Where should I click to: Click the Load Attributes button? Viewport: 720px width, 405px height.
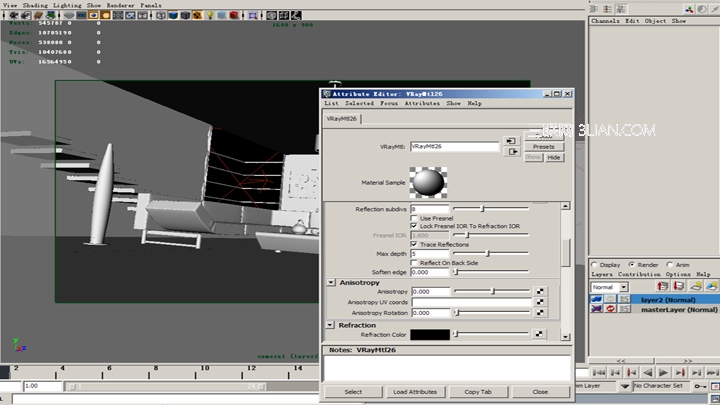tap(415, 392)
